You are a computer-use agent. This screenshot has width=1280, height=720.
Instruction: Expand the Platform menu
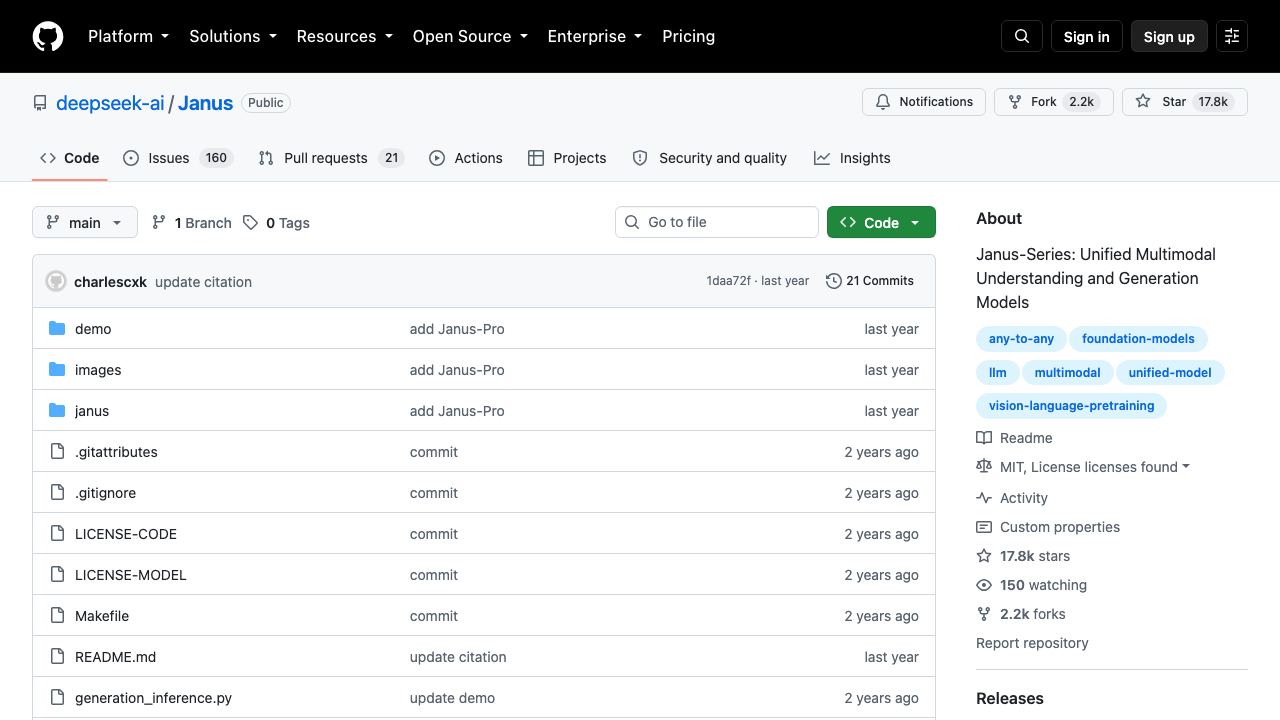[x=128, y=36]
